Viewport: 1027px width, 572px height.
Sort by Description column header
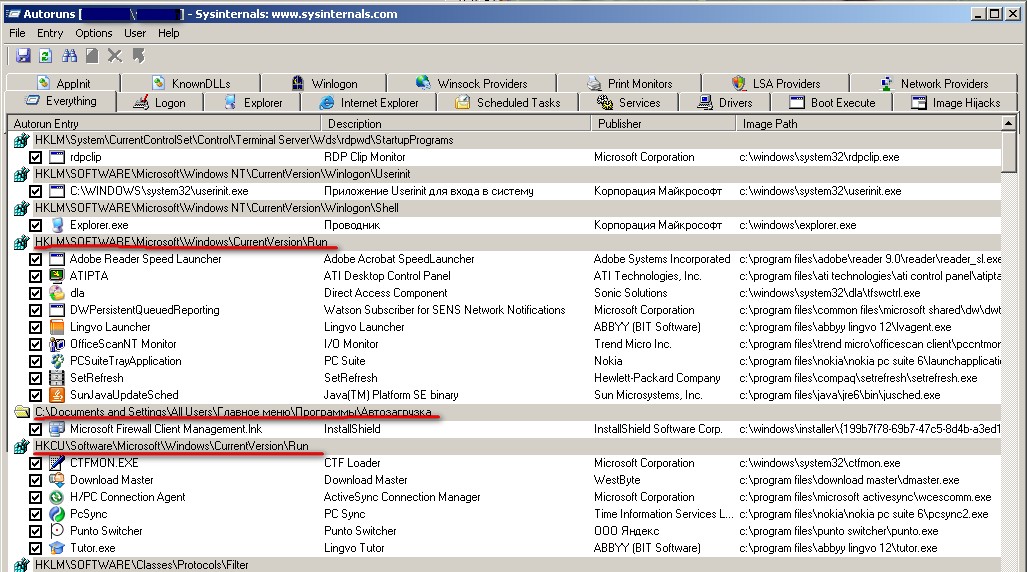(456, 123)
